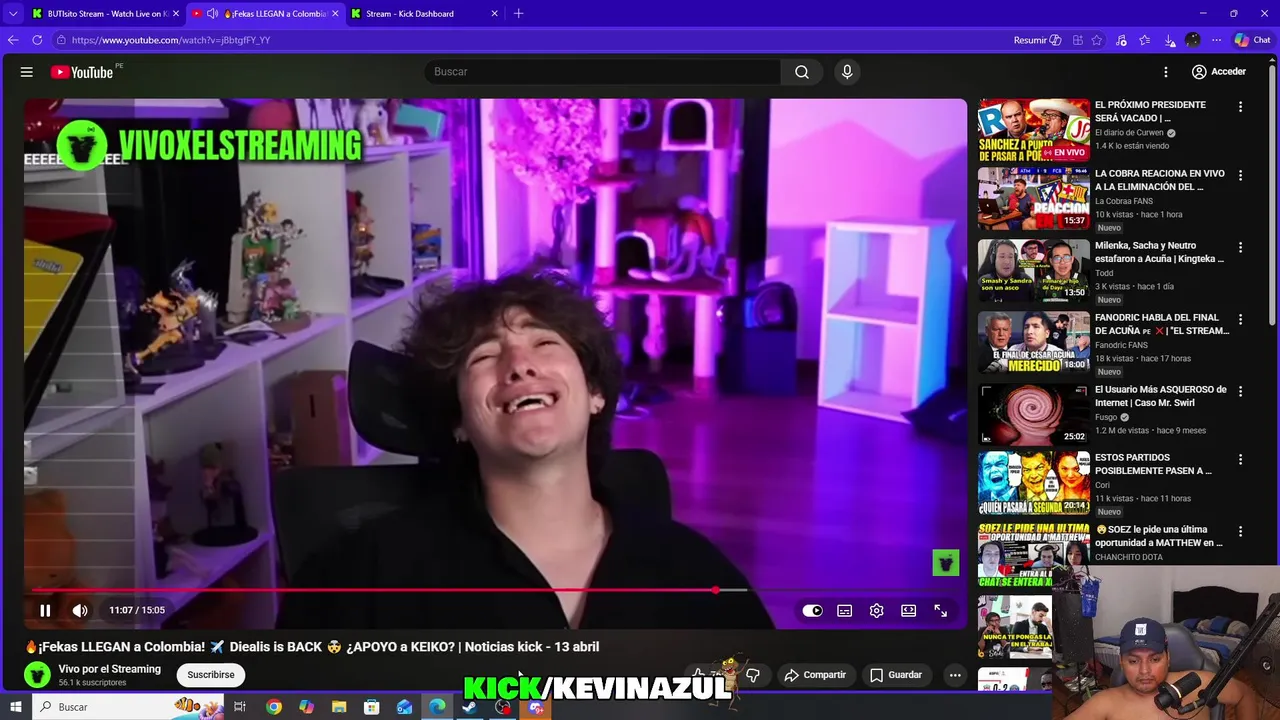
Task: Click the search magnifier button
Action: (802, 72)
